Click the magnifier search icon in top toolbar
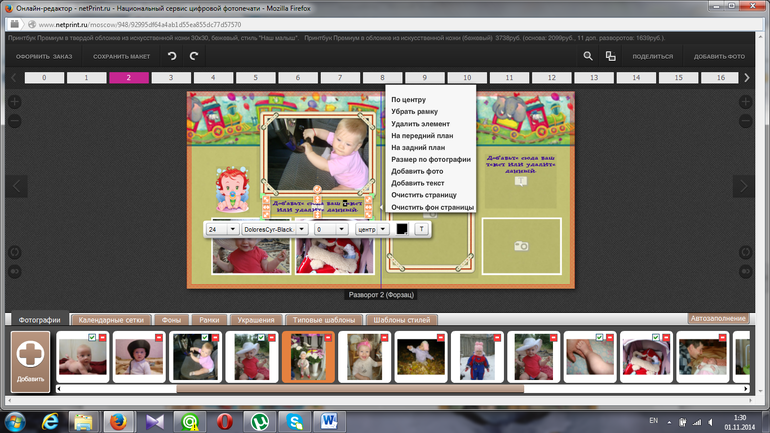The height and width of the screenshot is (433, 770). (588, 57)
